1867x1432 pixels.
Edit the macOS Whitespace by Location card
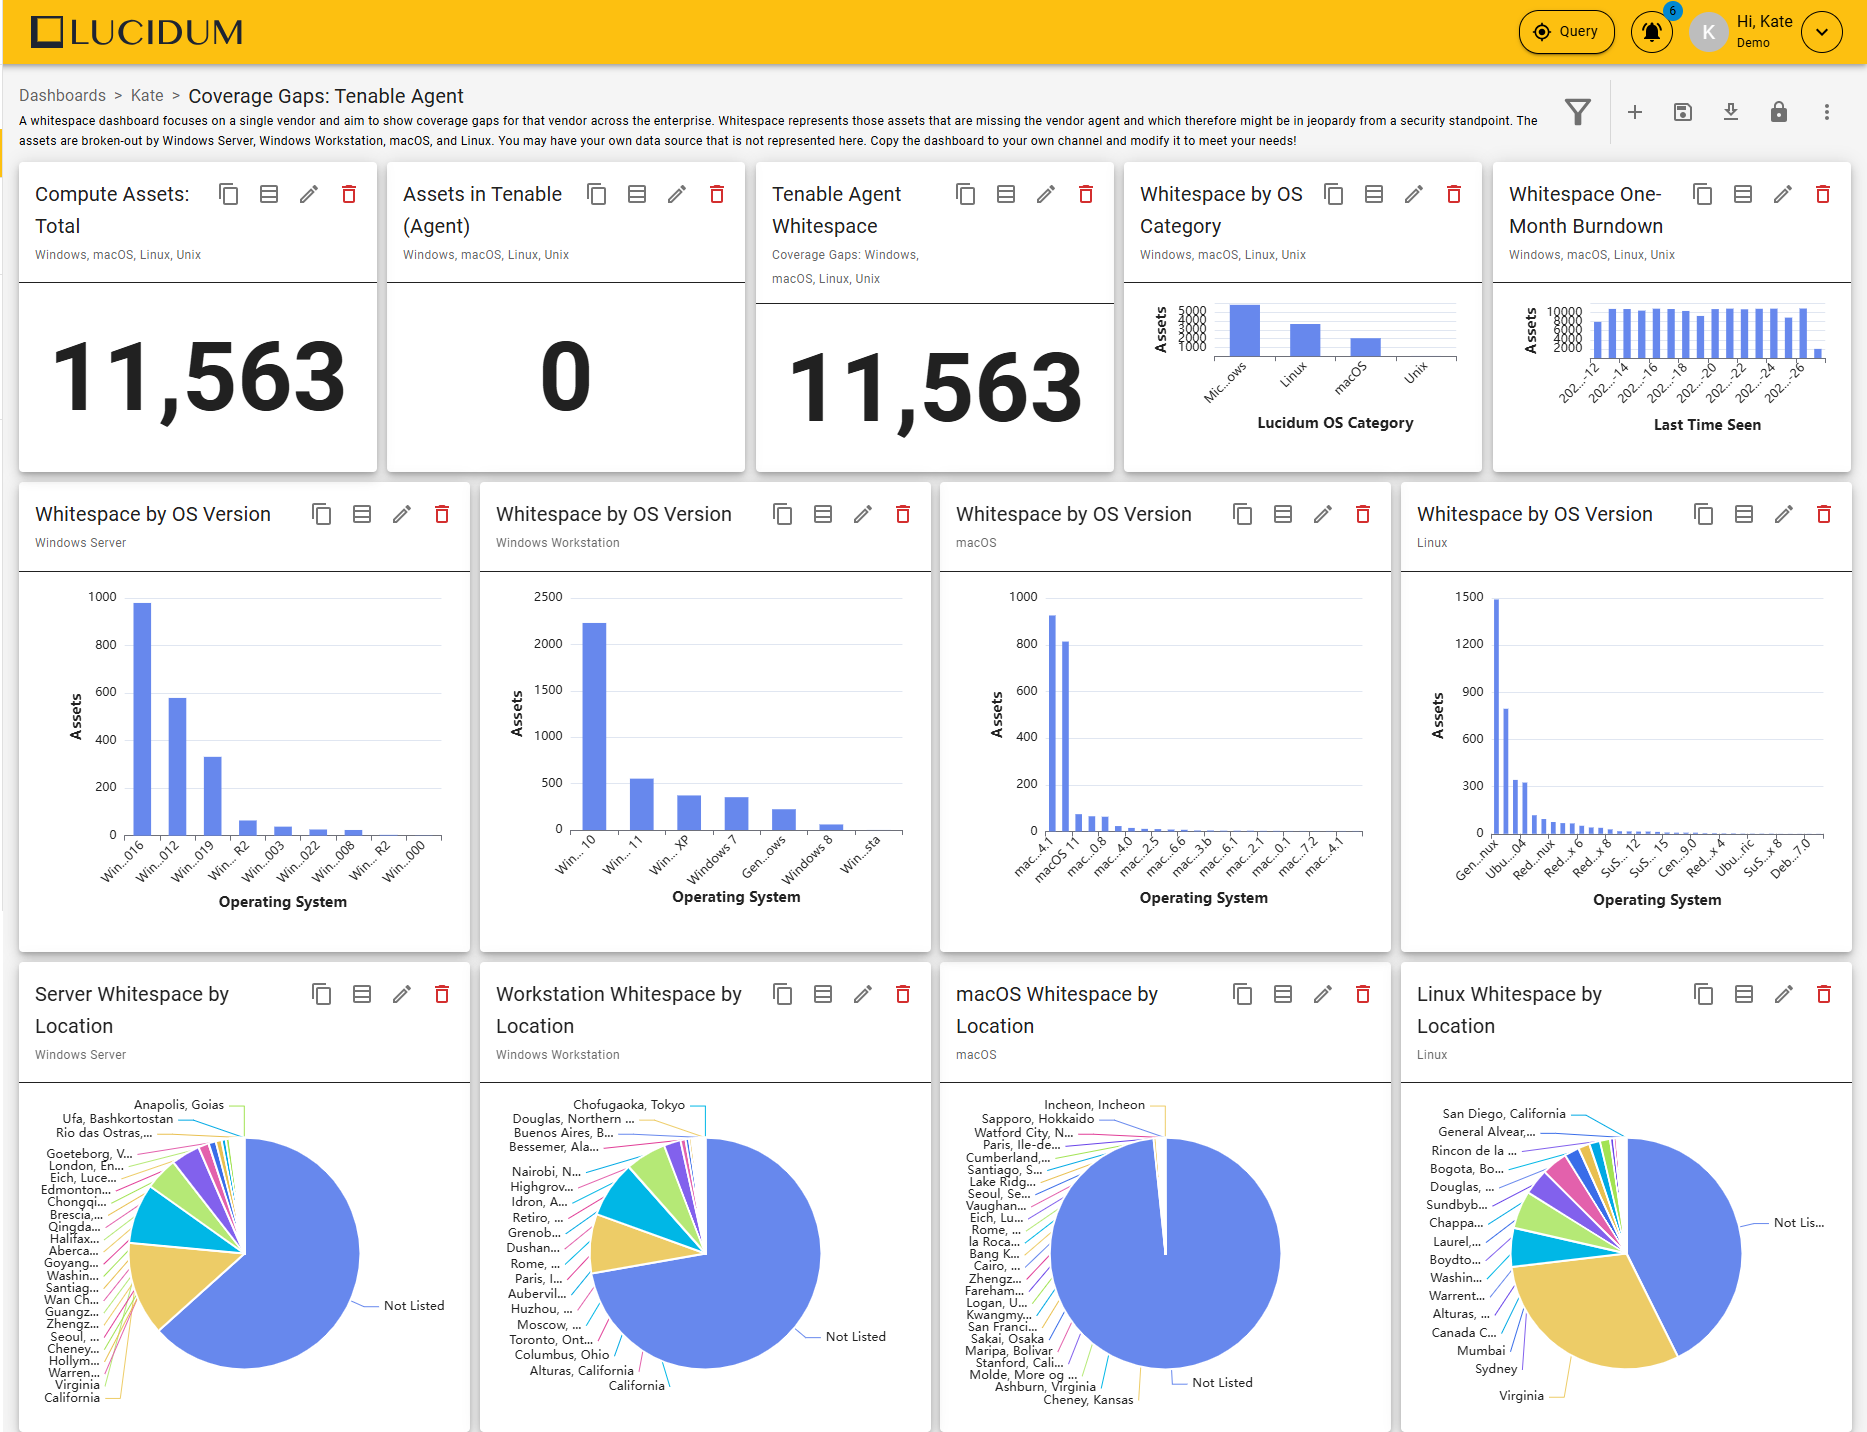1323,994
